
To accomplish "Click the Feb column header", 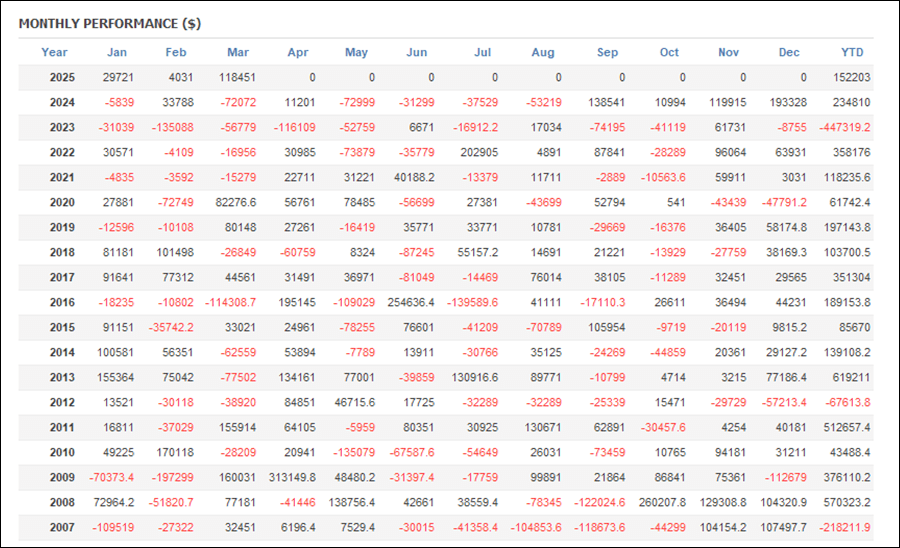I will 176,52.
